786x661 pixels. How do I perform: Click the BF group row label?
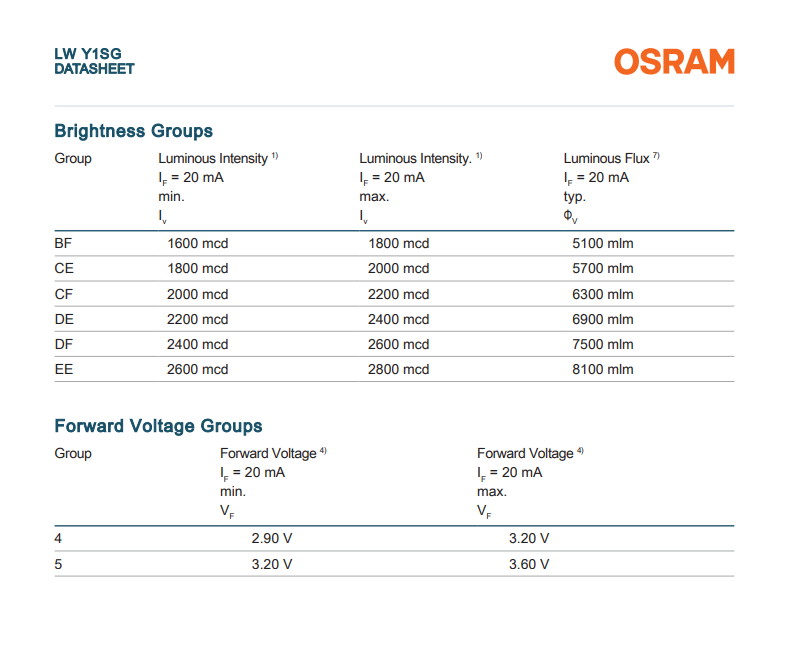(63, 244)
